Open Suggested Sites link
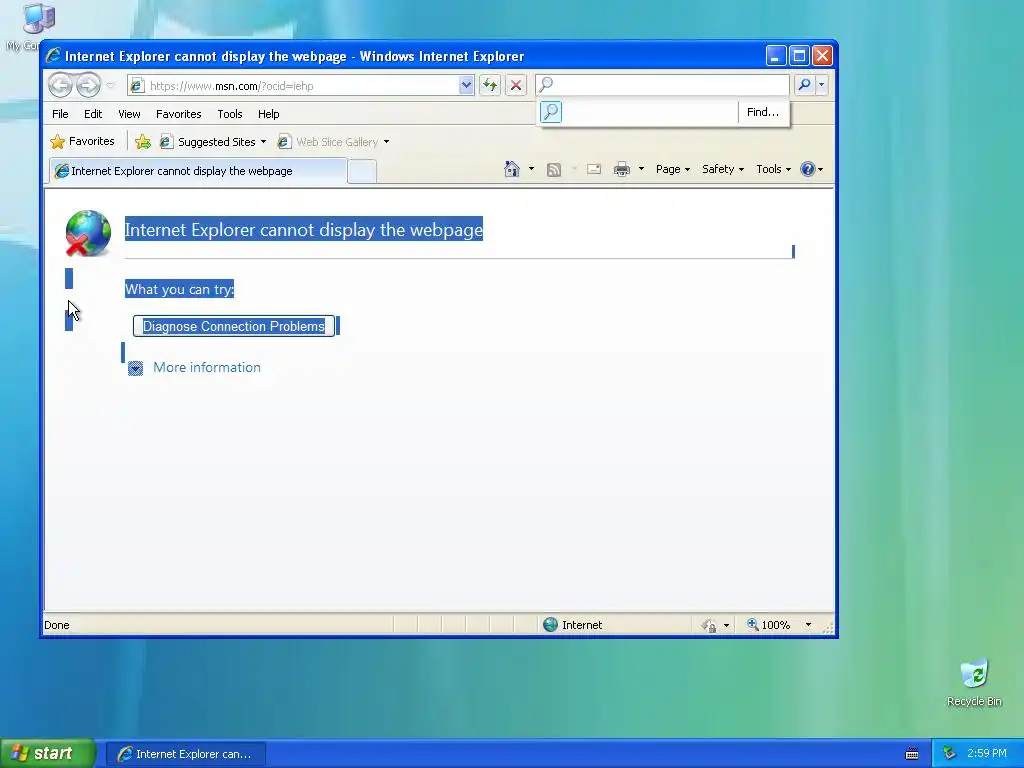The image size is (1024, 768). 208,142
